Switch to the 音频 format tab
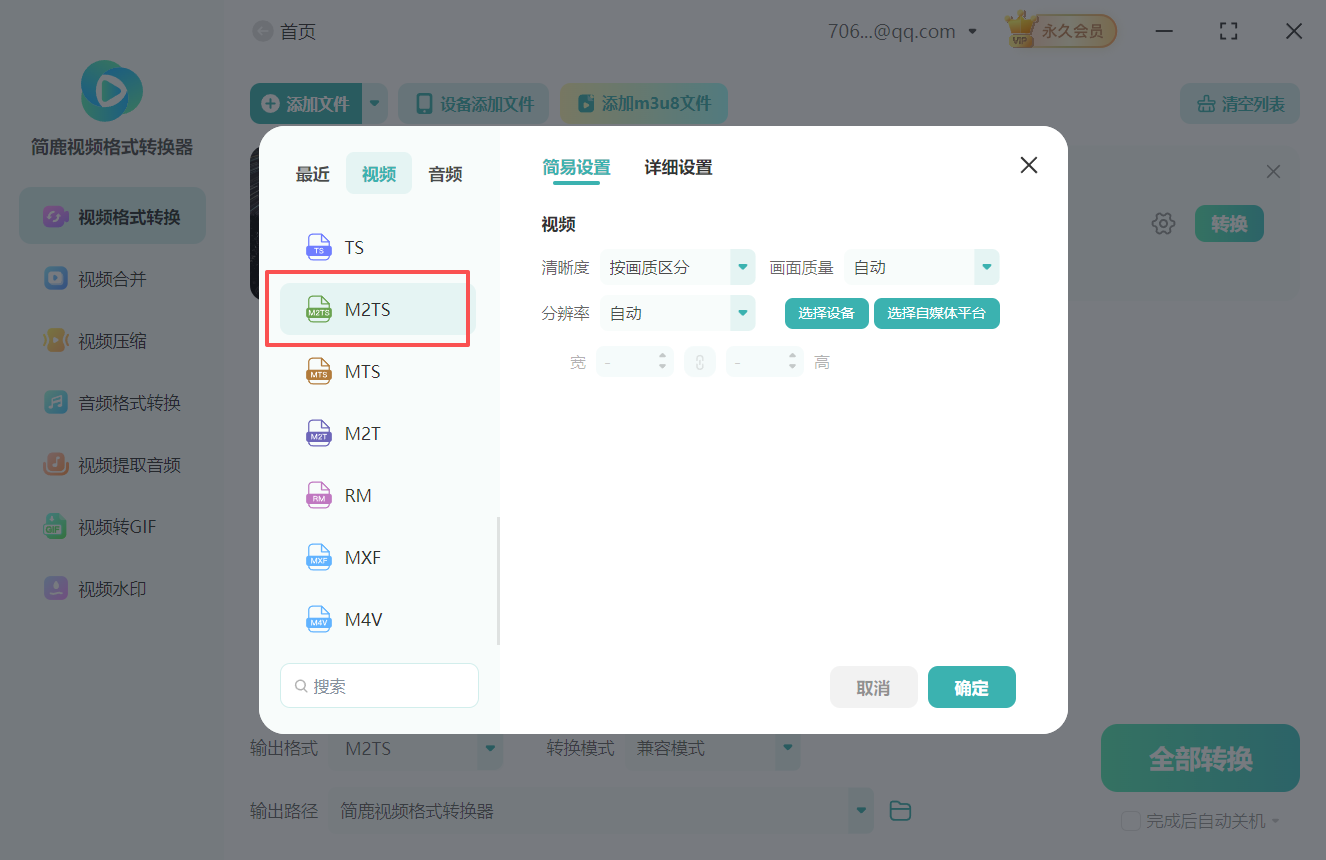 [x=444, y=173]
